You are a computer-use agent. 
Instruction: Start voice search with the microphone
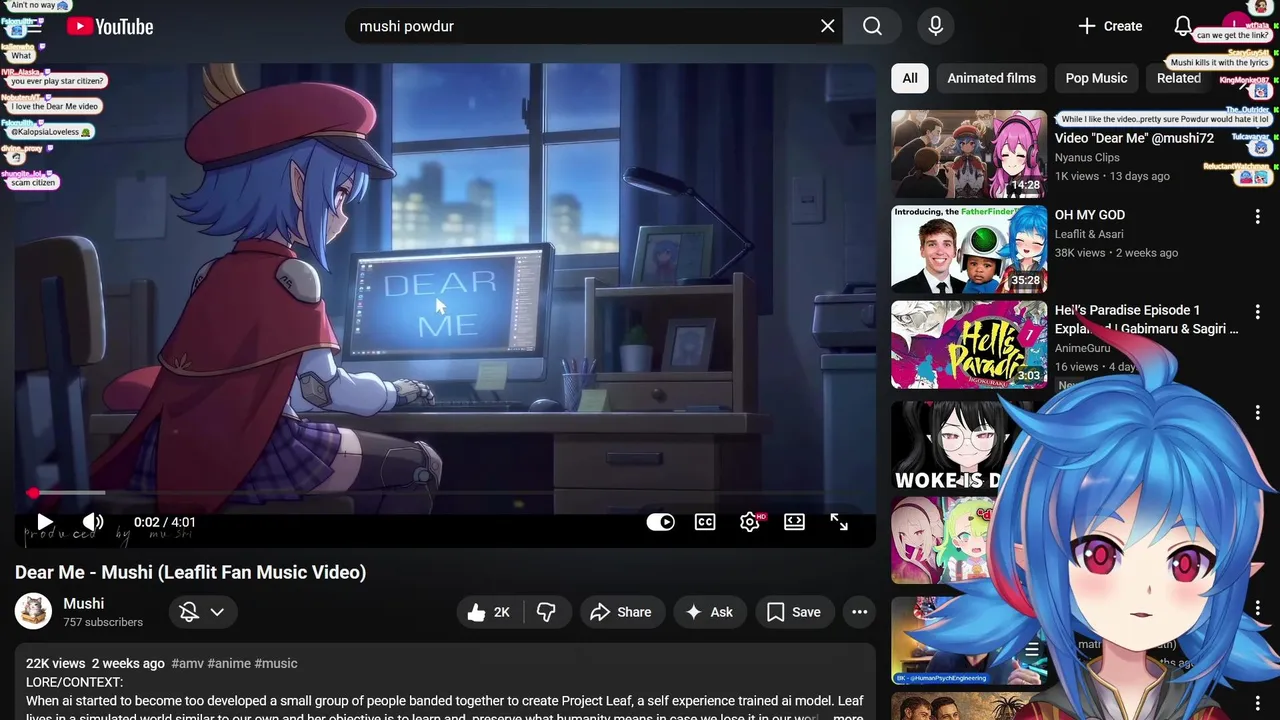tap(935, 26)
